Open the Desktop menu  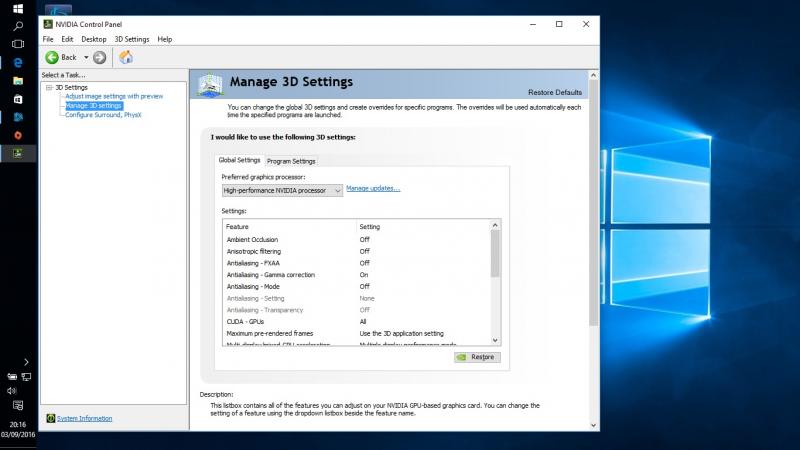pyautogui.click(x=93, y=39)
